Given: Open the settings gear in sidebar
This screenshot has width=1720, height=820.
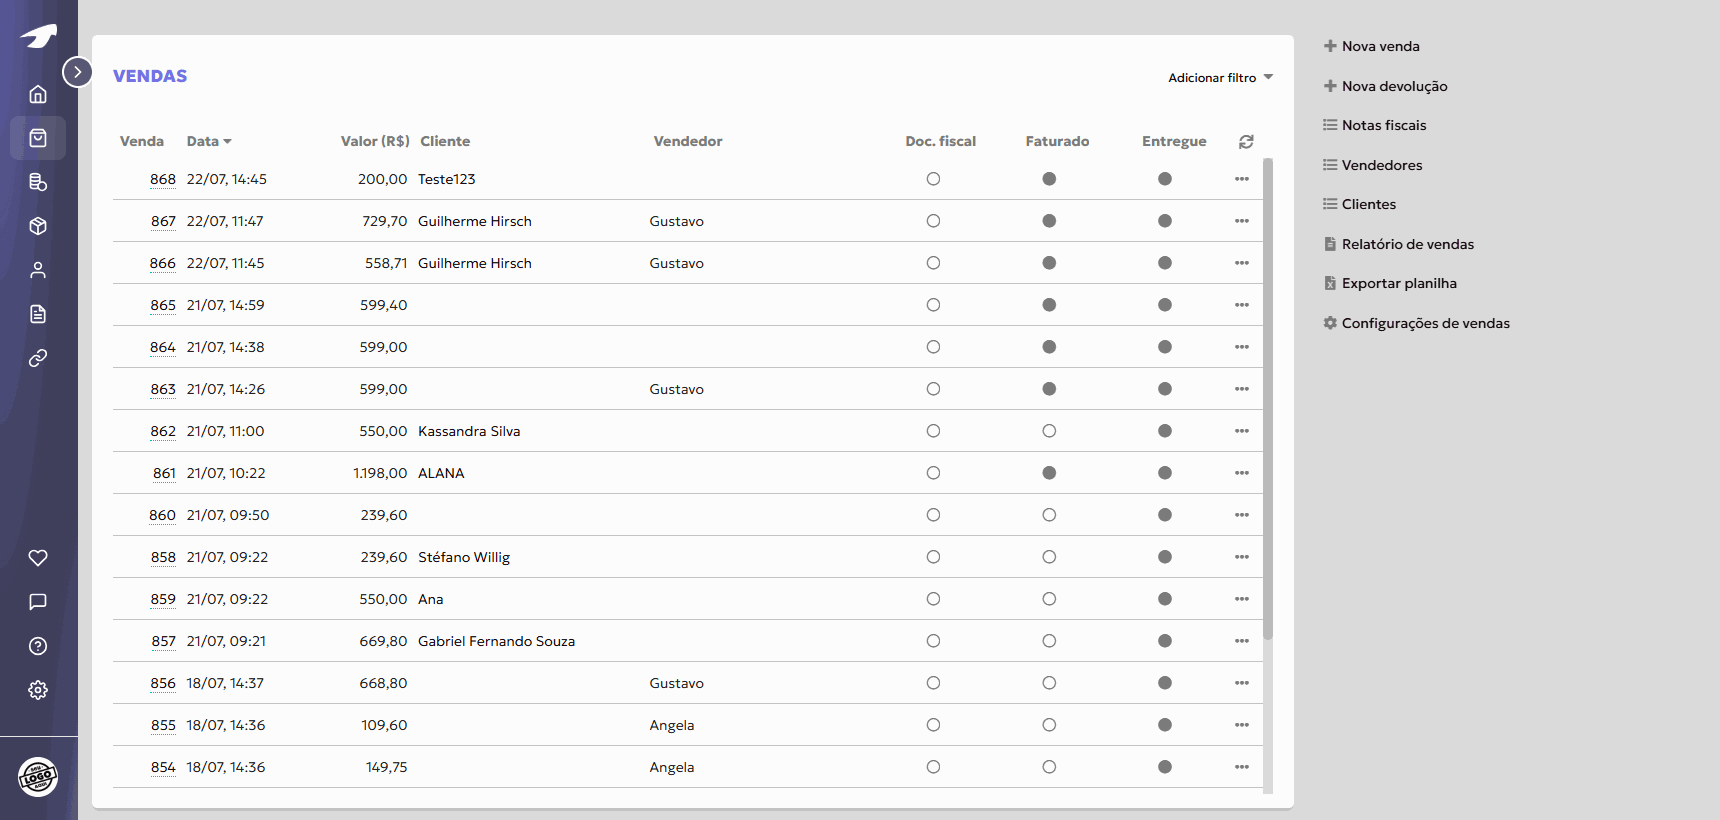Looking at the screenshot, I should [x=38, y=690].
